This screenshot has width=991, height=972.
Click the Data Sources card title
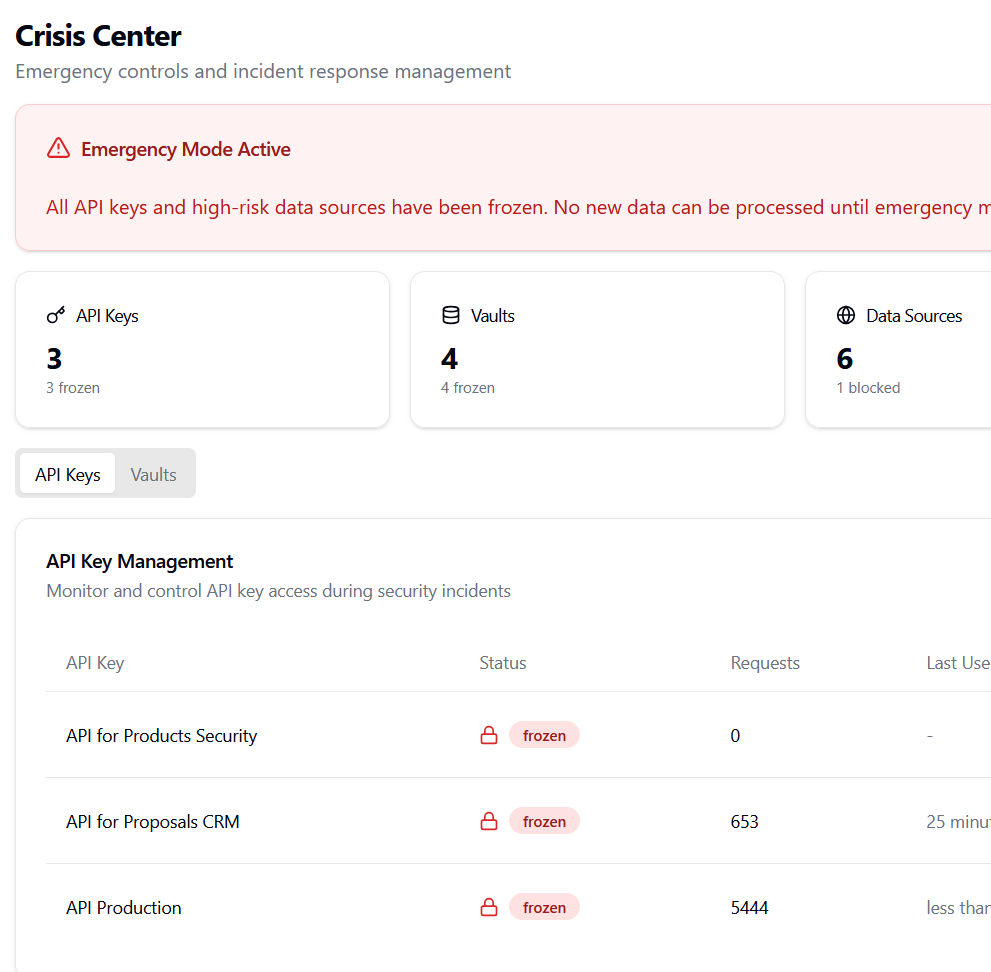pyautogui.click(x=914, y=315)
